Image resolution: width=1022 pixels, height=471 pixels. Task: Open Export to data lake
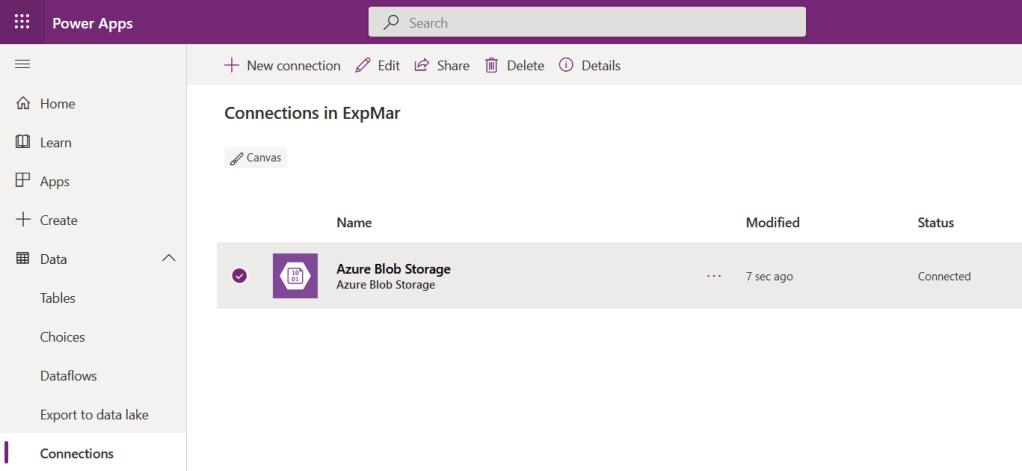[x=94, y=415]
